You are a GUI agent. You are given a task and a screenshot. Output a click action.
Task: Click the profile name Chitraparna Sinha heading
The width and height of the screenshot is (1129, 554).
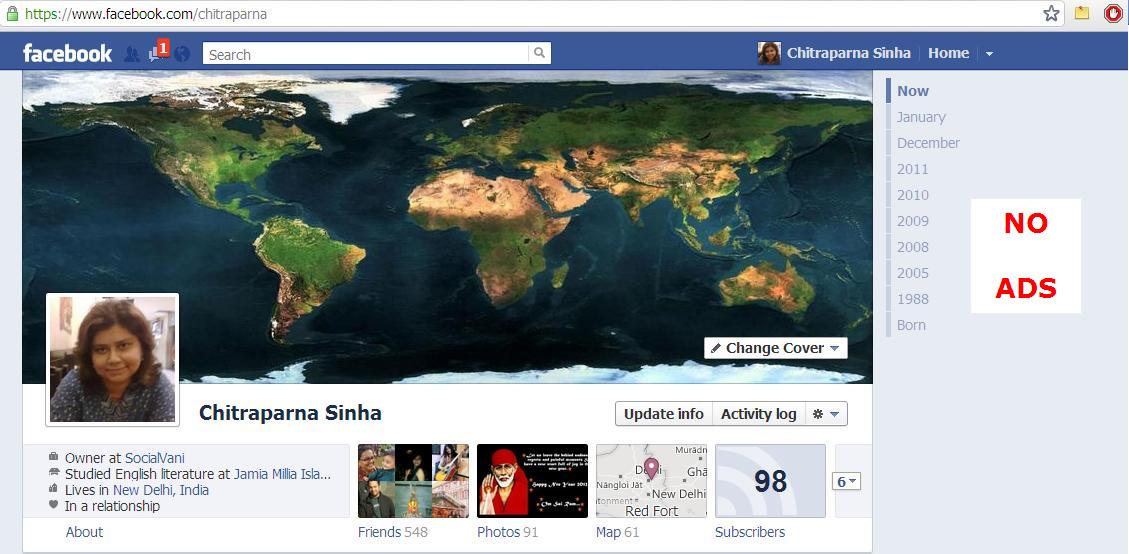pyautogui.click(x=290, y=413)
